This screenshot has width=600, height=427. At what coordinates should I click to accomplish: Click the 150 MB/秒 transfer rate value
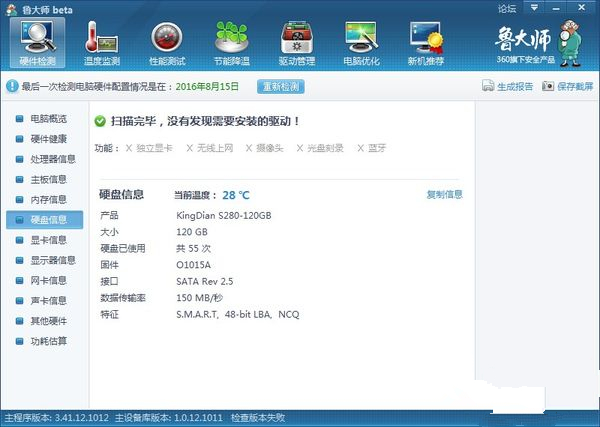point(200,298)
